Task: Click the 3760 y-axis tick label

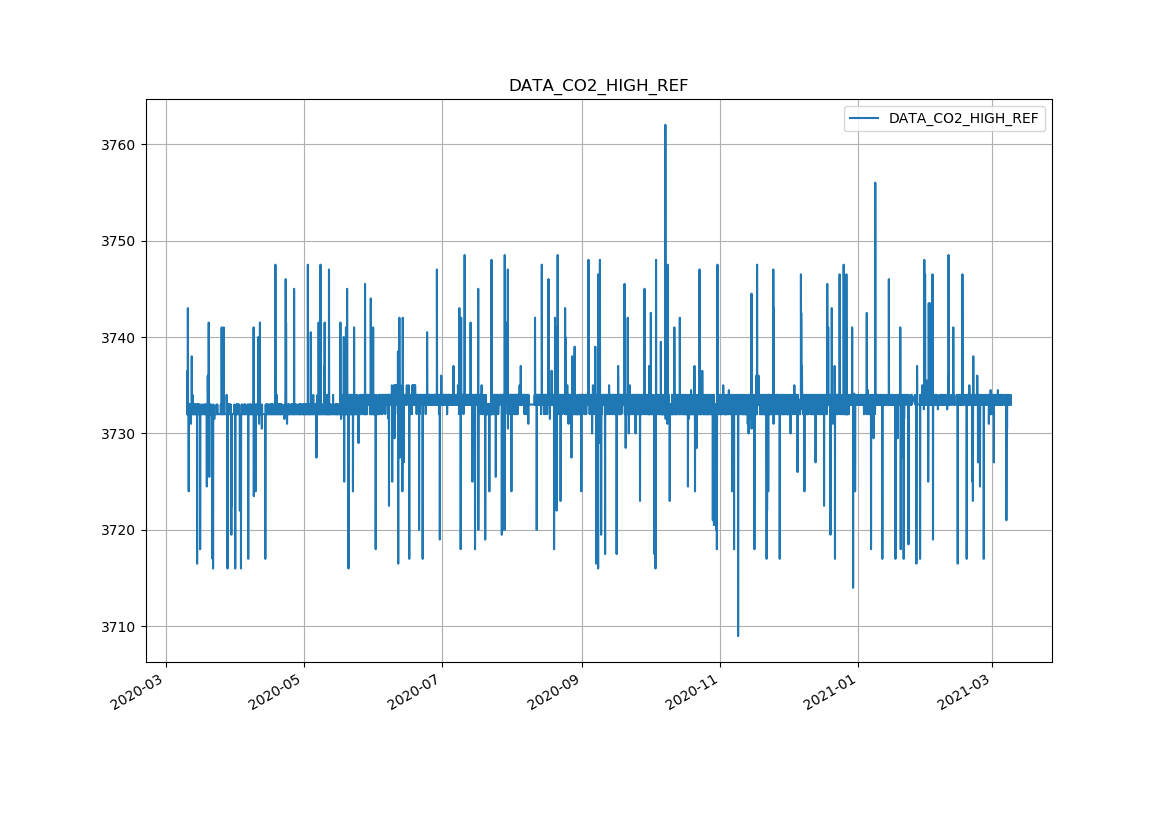Action: pyautogui.click(x=118, y=145)
